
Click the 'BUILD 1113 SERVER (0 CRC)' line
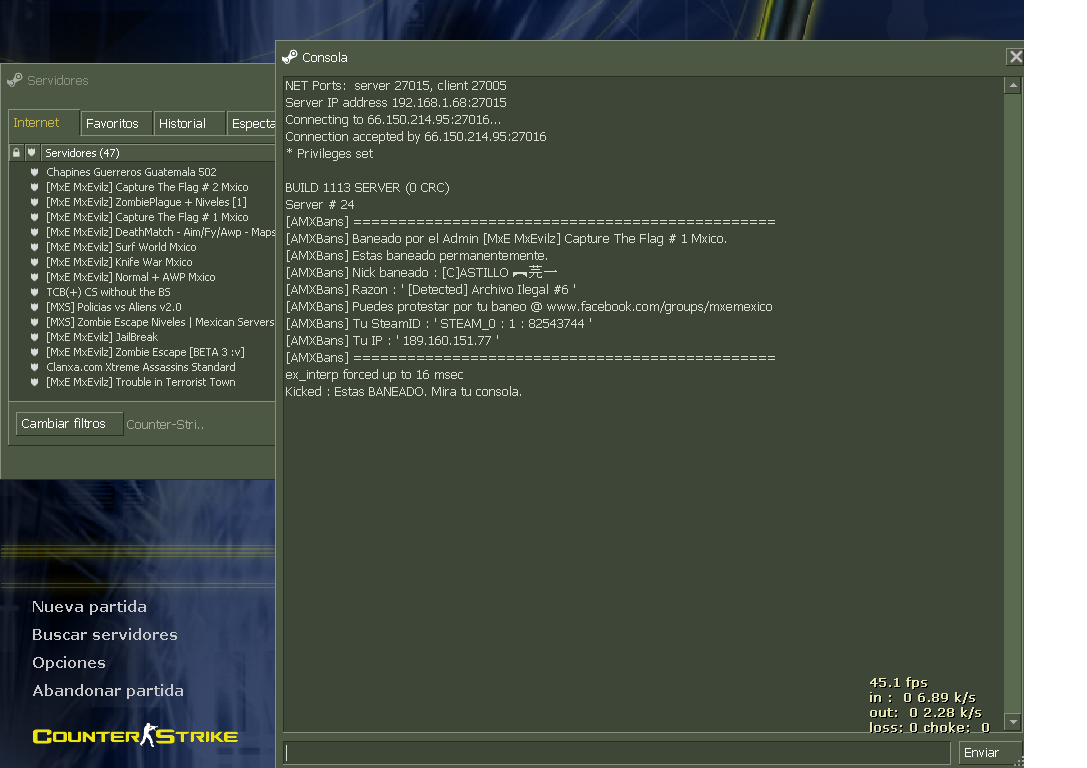367,188
